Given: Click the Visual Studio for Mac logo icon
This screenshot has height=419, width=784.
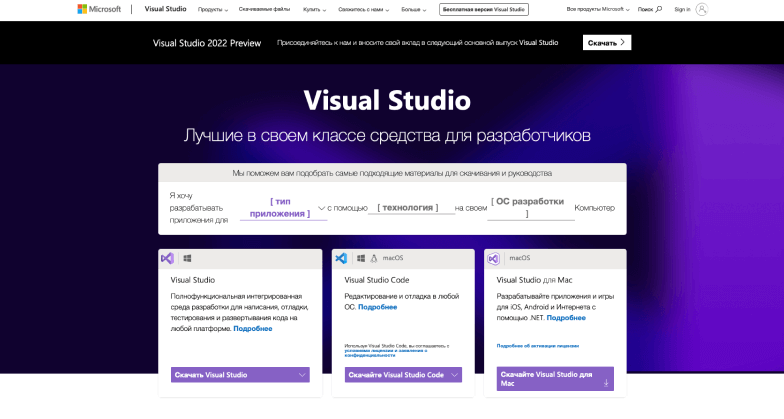Looking at the screenshot, I should (494, 258).
